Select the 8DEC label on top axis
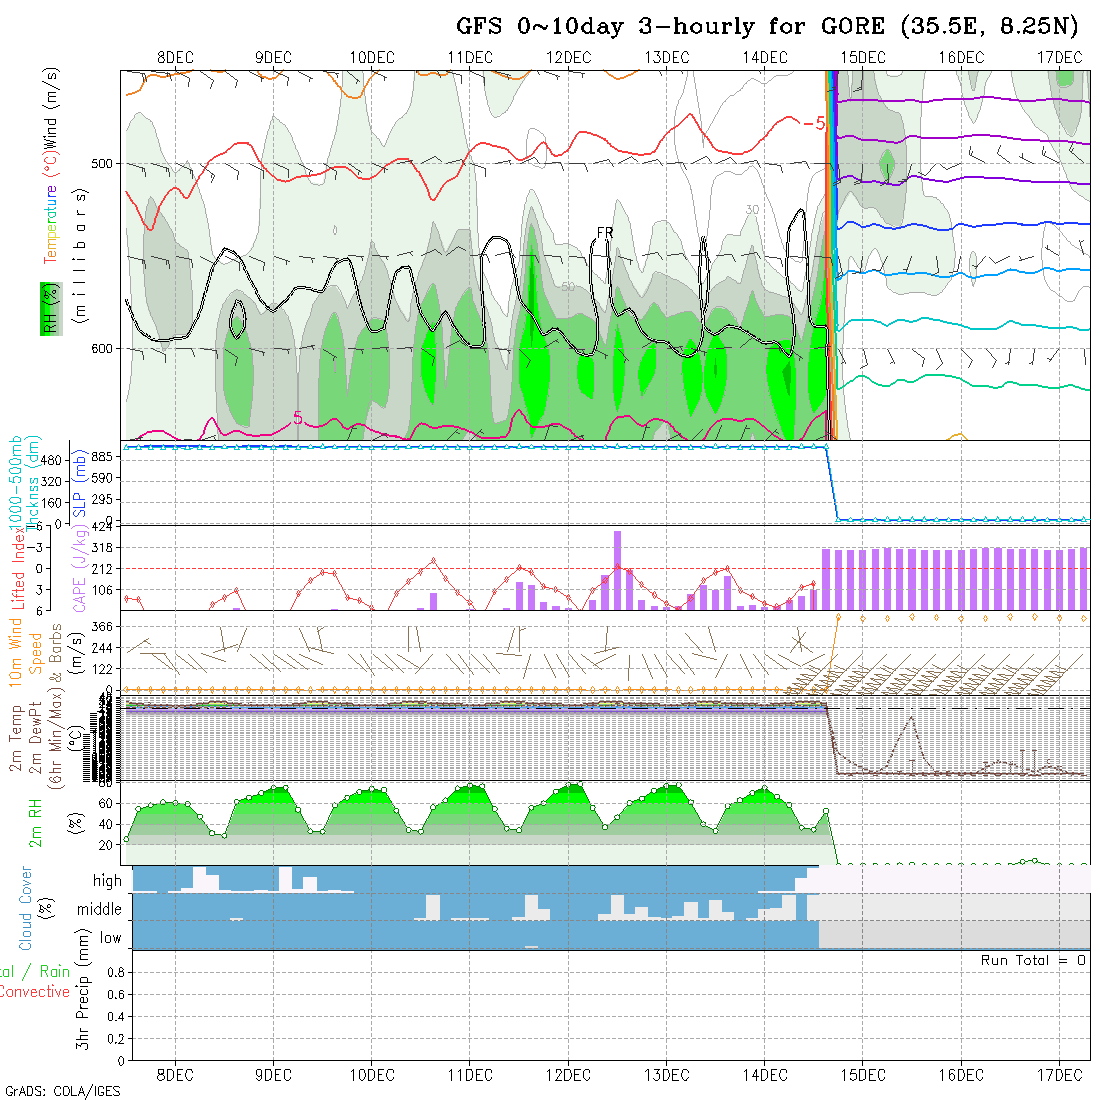Image resolution: width=1100 pixels, height=1100 pixels. [x=175, y=57]
